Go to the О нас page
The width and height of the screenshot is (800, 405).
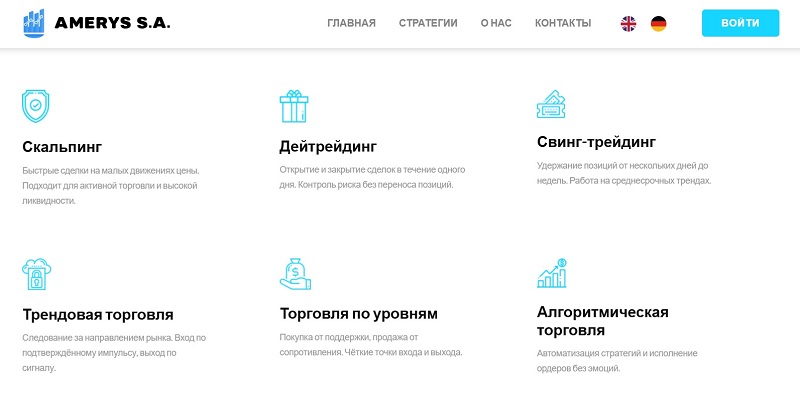click(x=496, y=23)
